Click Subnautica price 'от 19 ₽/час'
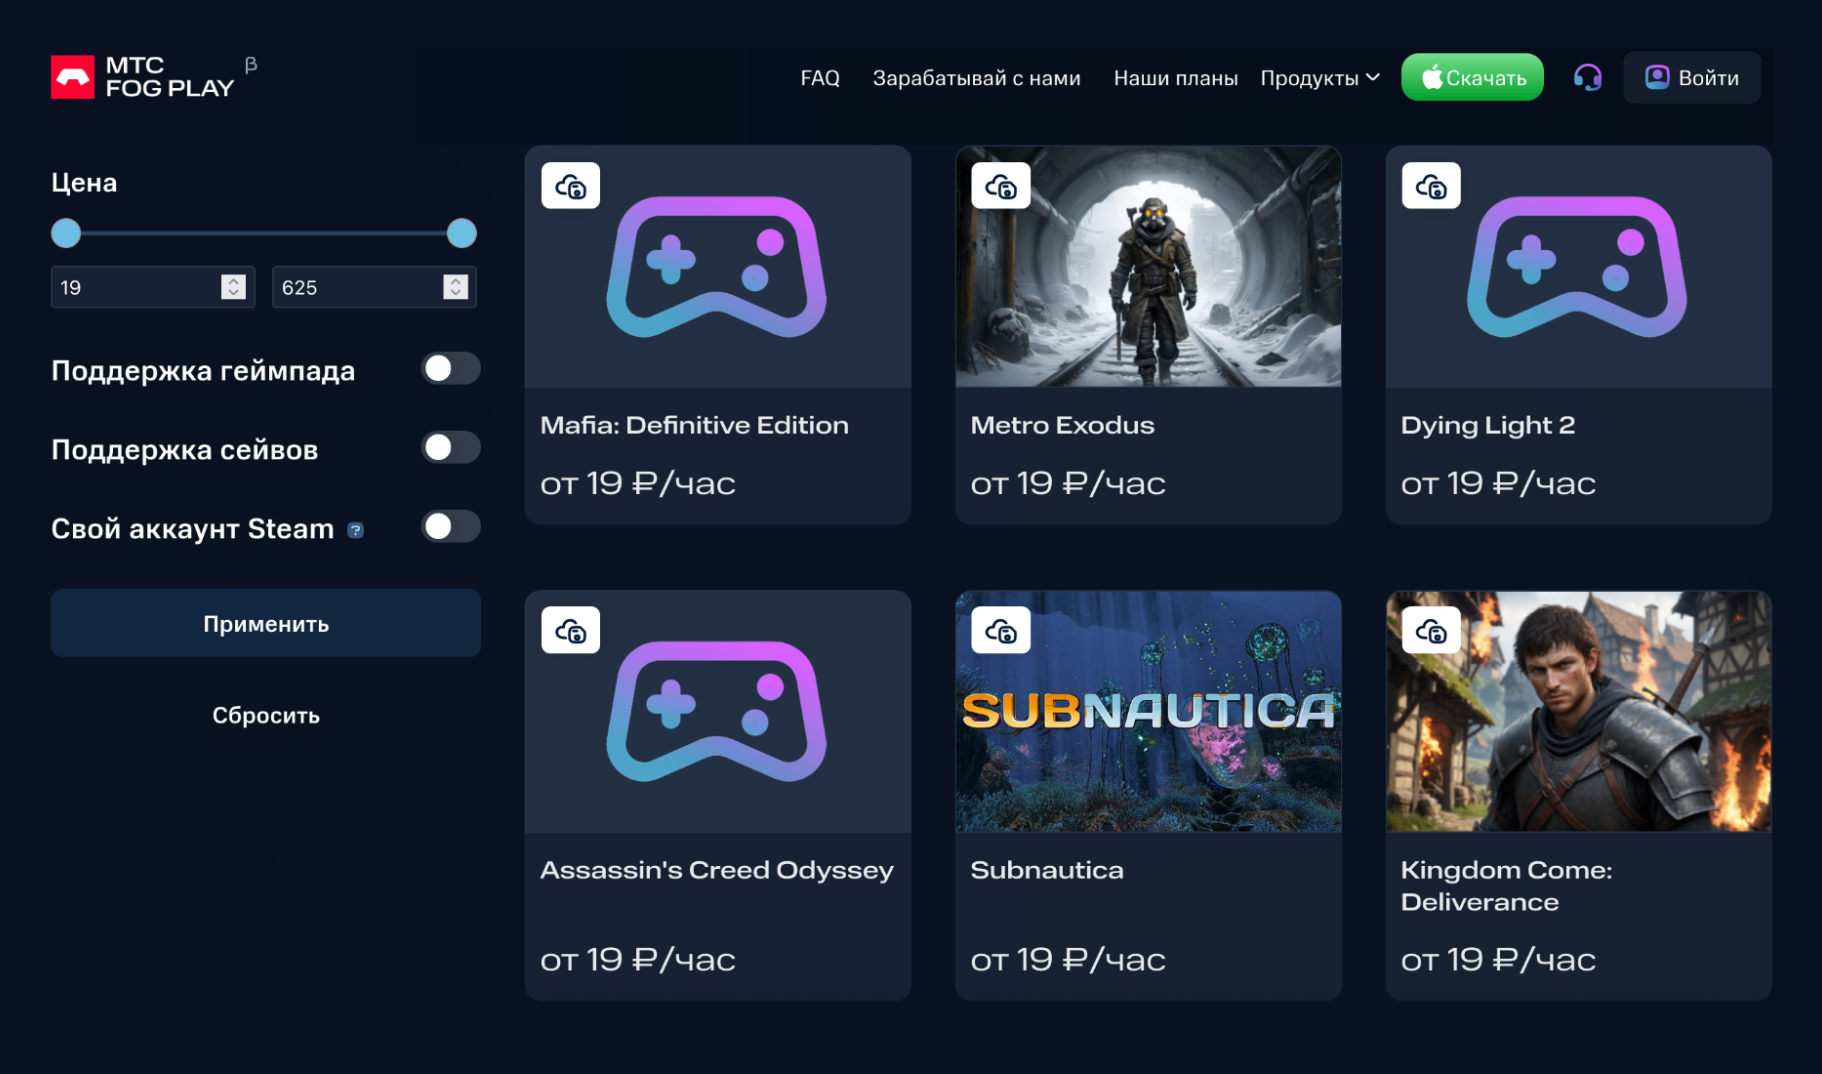This screenshot has height=1074, width=1822. pos(1068,960)
